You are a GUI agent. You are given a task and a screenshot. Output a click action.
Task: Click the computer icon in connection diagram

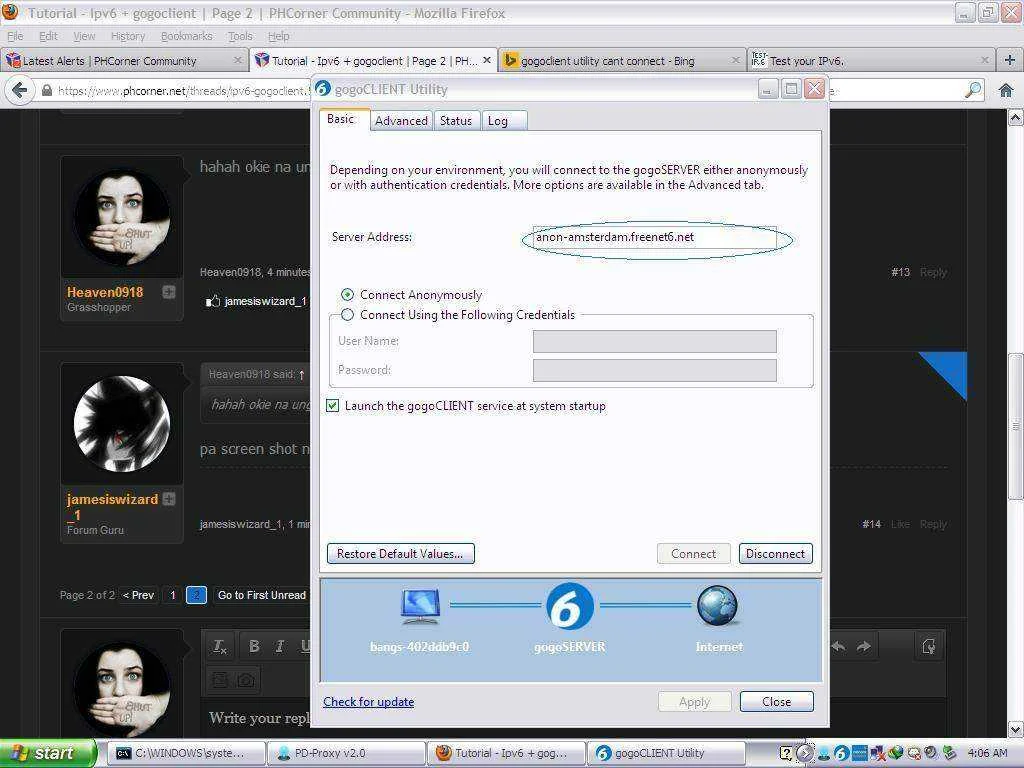[421, 605]
